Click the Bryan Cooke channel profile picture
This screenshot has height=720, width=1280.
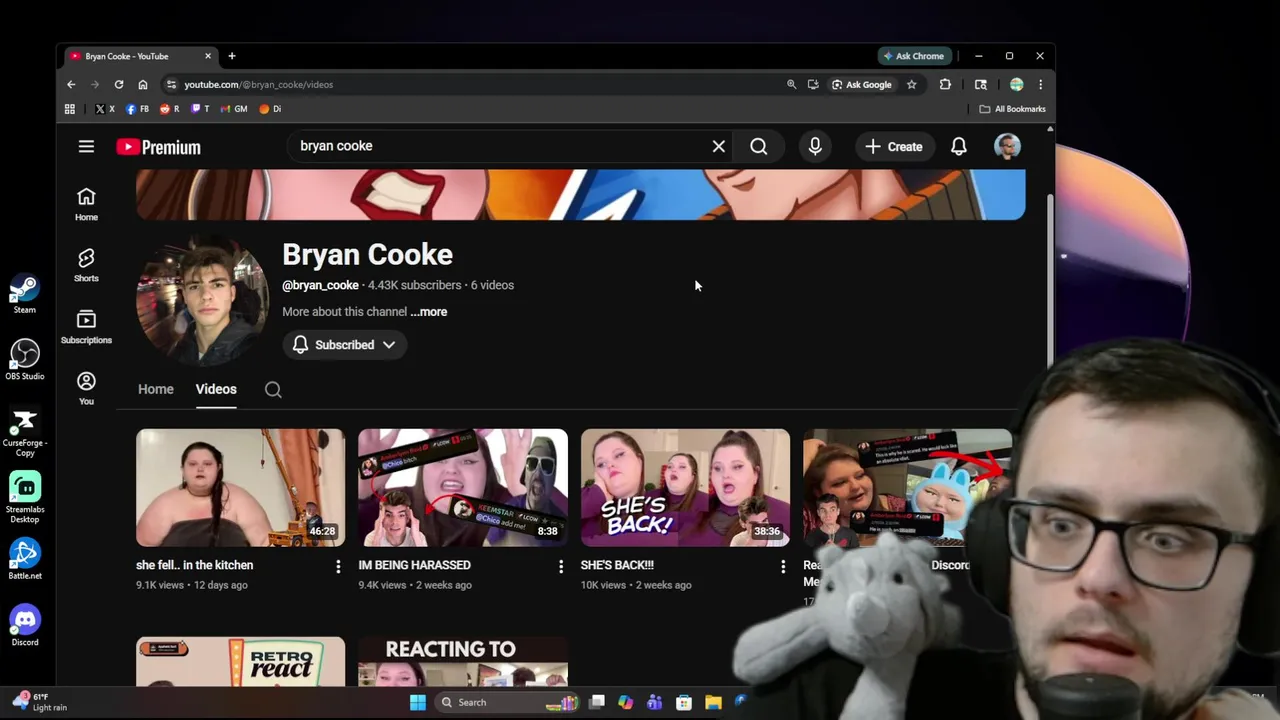click(x=202, y=301)
